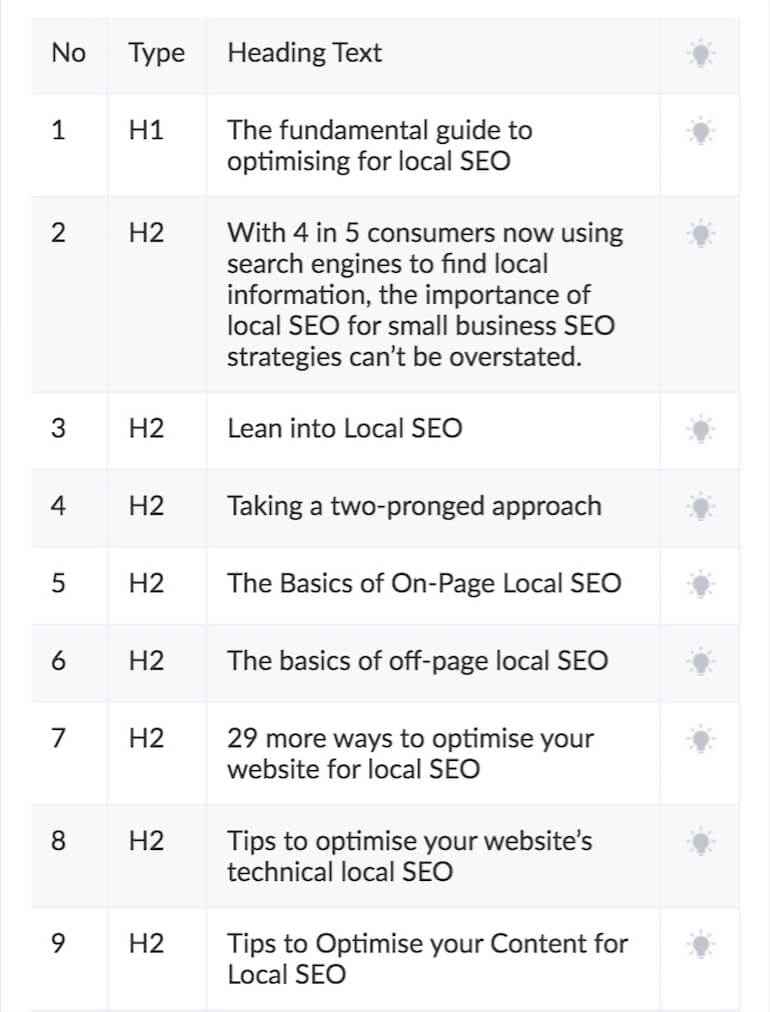Image resolution: width=770 pixels, height=1012 pixels.
Task: Select the H1 type cell in row 1
Action: click(155, 130)
